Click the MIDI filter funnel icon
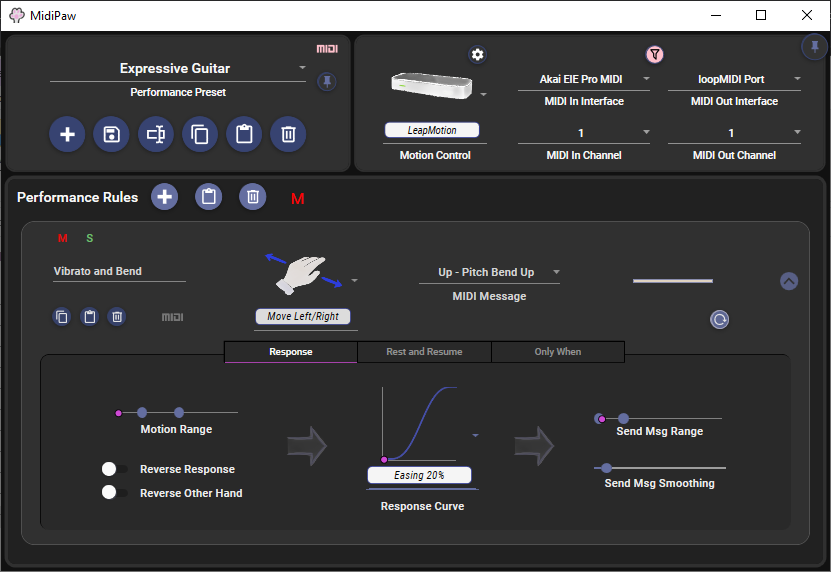The height and width of the screenshot is (572, 831). [655, 55]
